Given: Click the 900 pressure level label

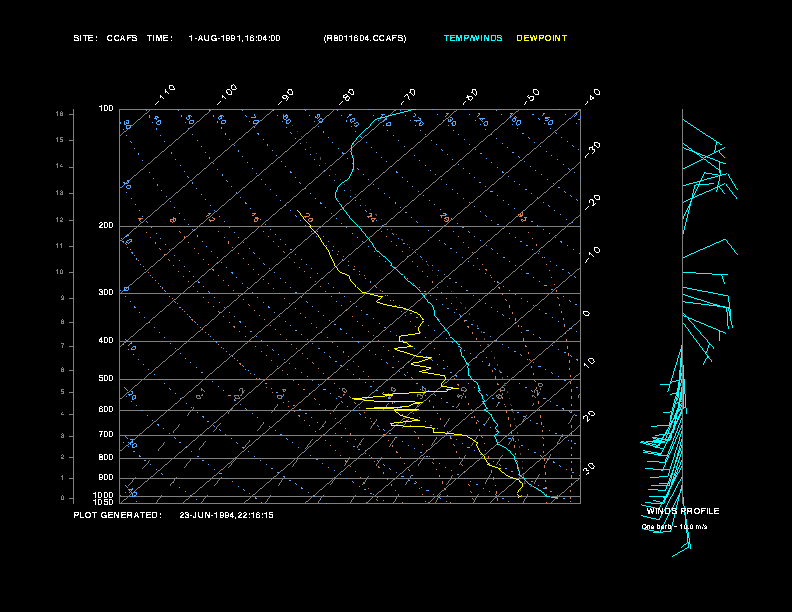Looking at the screenshot, I should coord(106,478).
